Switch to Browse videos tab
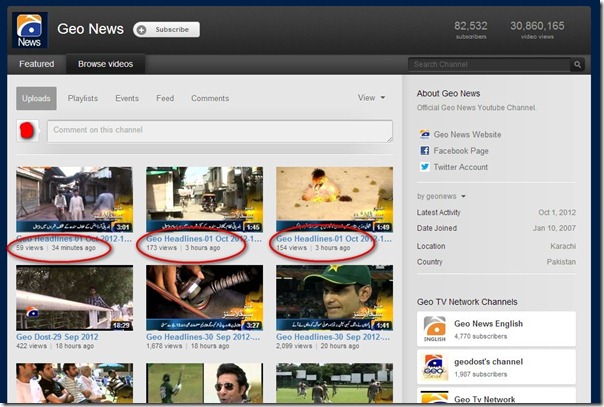604x407 pixels. 105,64
